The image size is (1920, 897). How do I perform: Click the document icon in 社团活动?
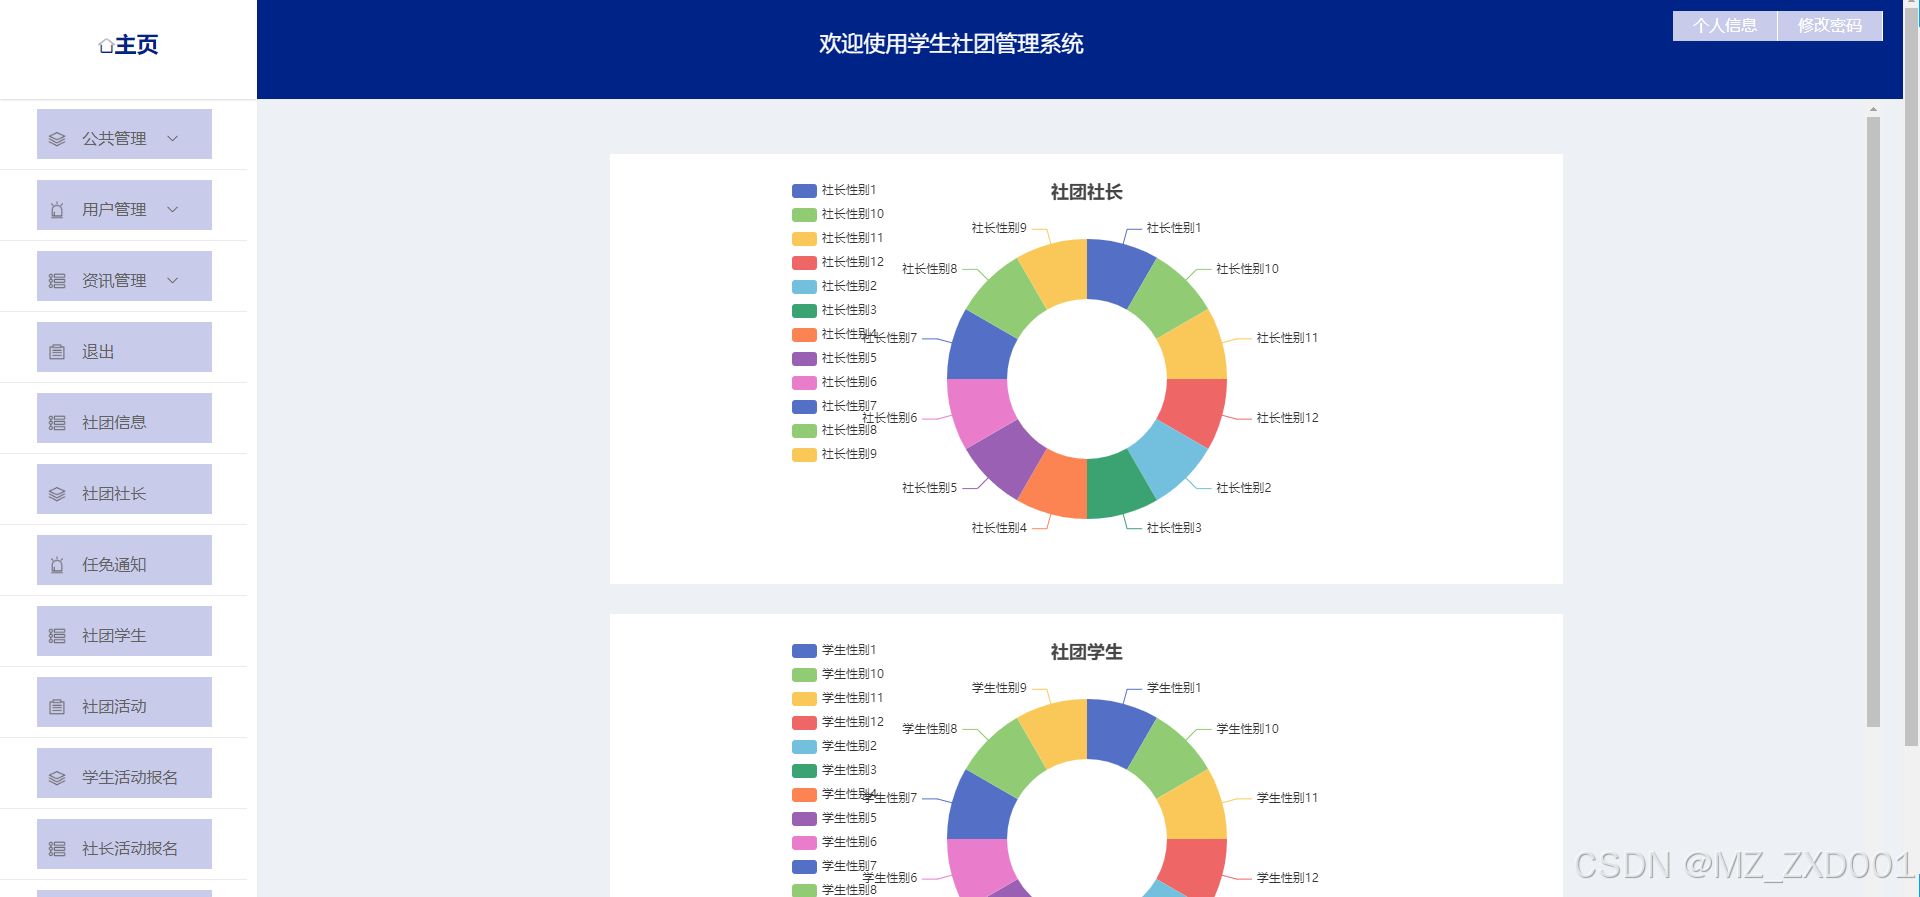pos(57,707)
